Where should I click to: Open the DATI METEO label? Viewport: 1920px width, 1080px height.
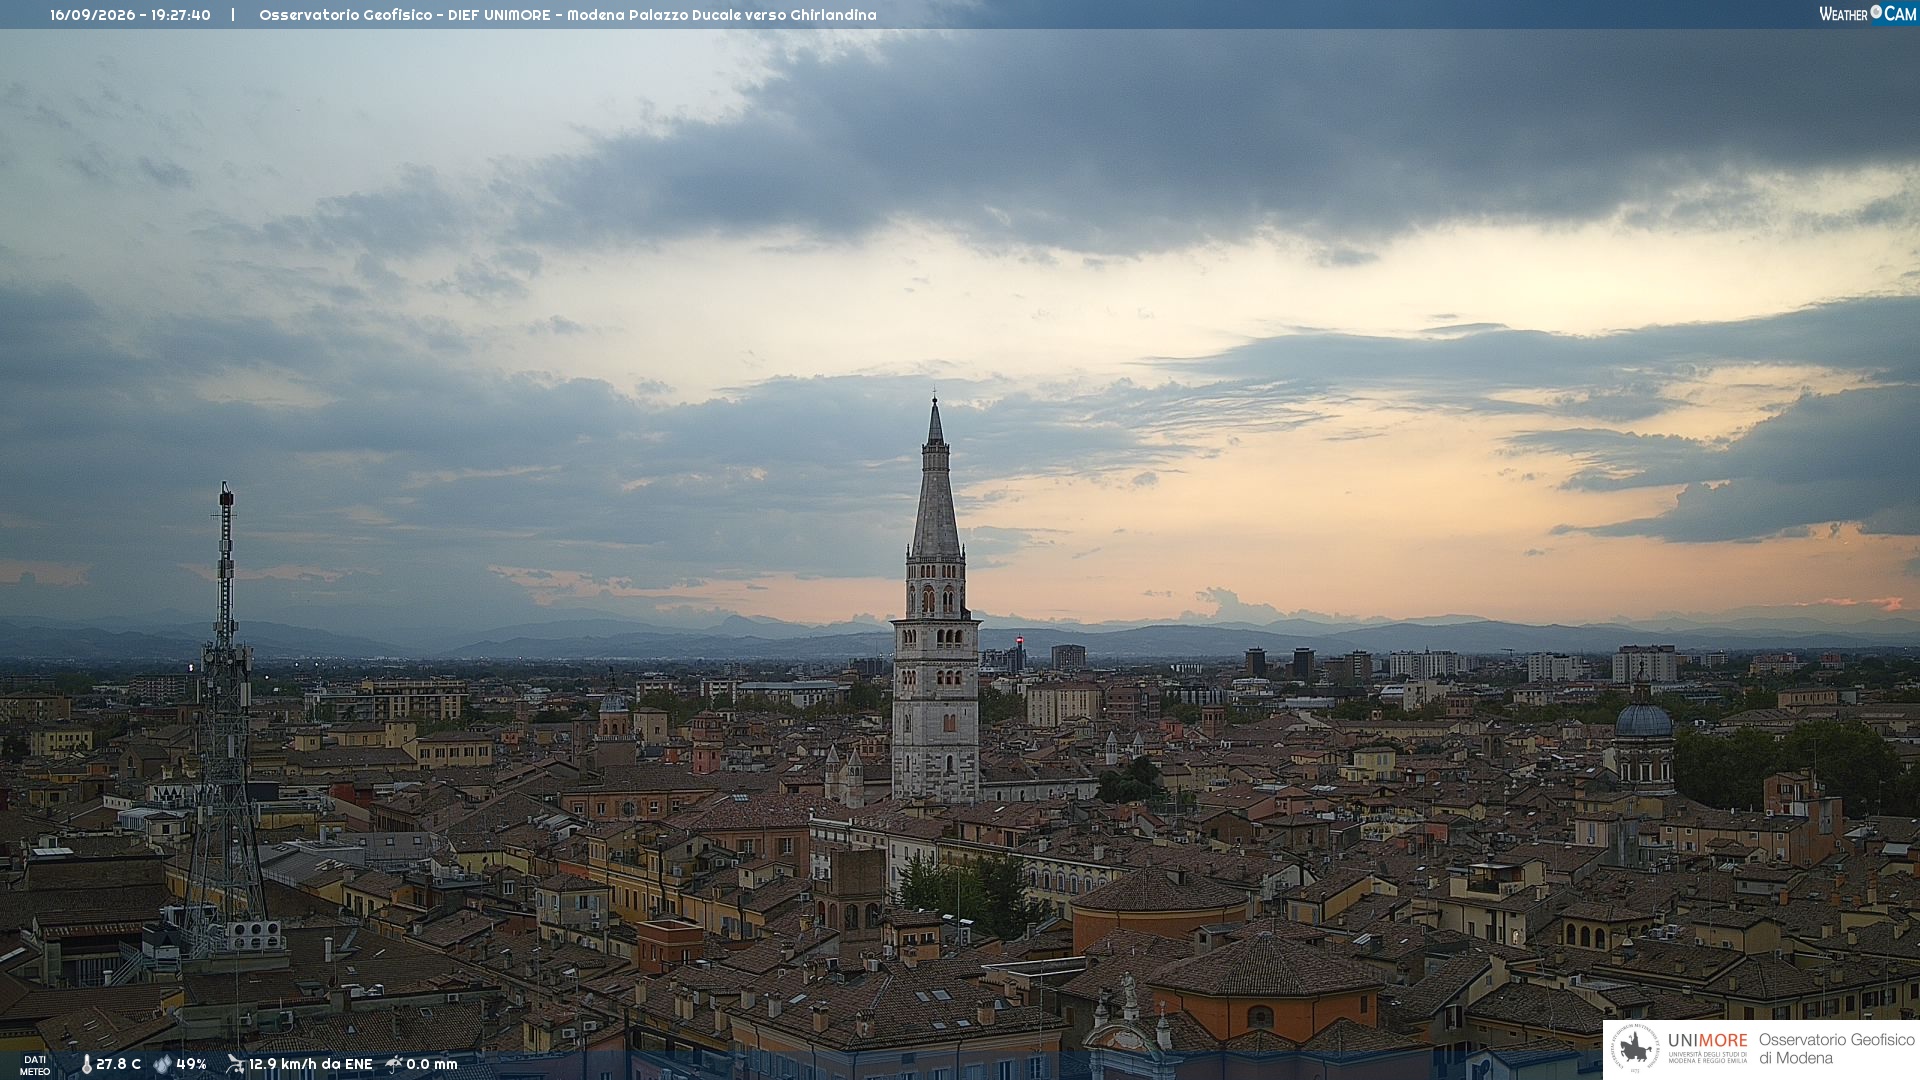(x=35, y=1066)
